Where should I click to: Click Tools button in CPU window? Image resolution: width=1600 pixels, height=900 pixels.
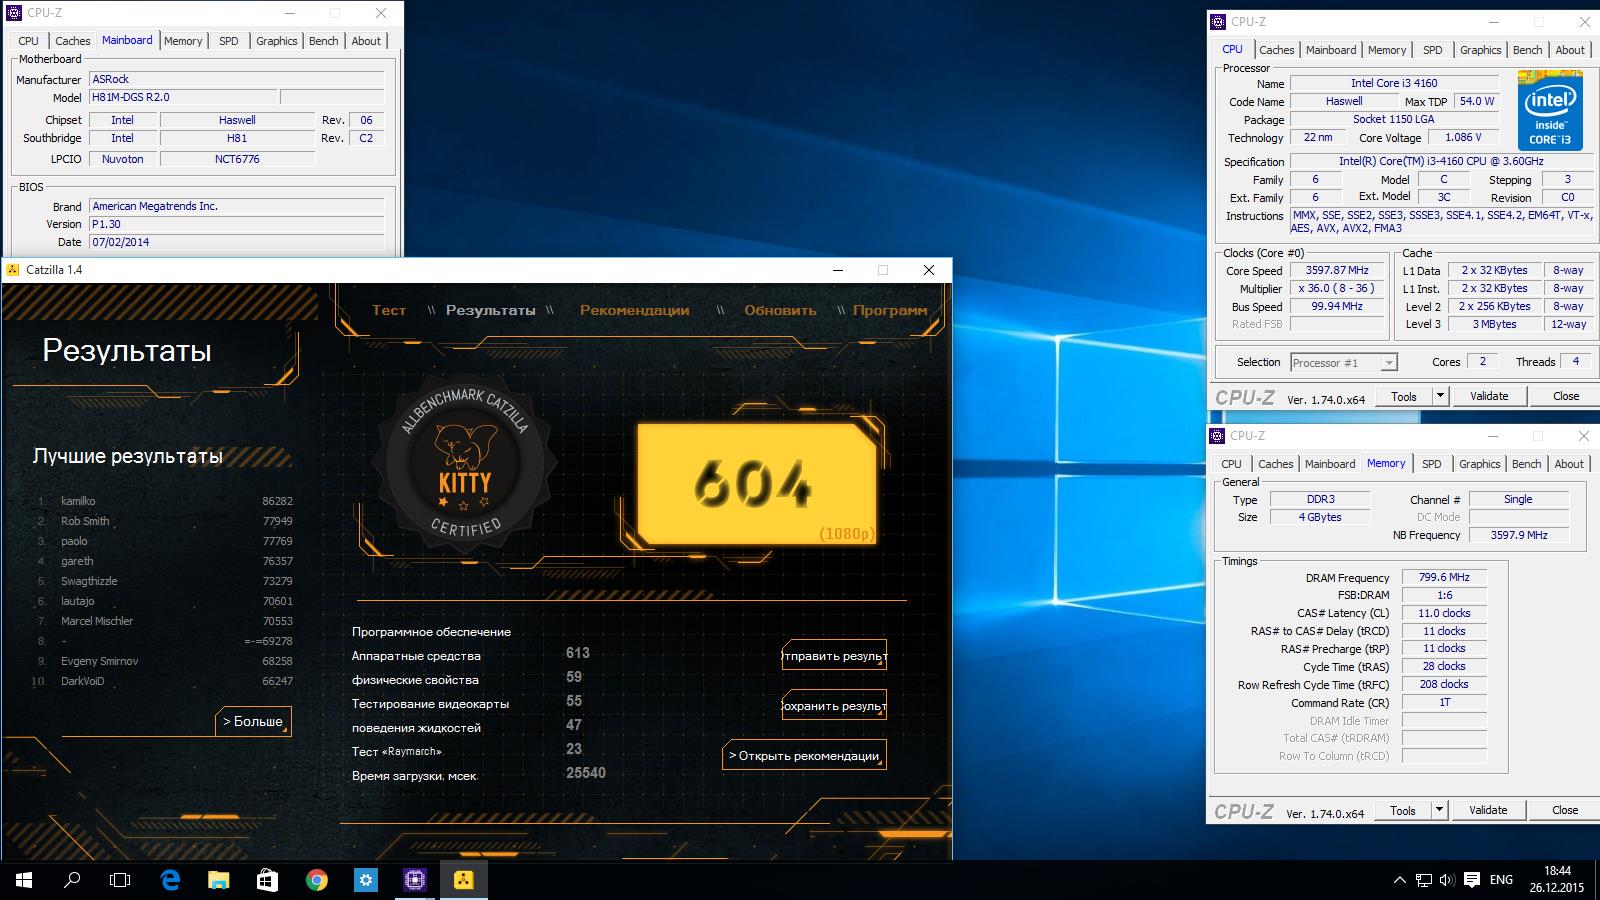click(x=1404, y=396)
